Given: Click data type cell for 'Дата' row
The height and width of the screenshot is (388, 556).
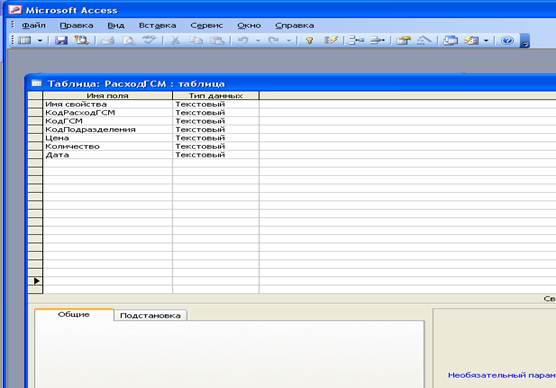Looking at the screenshot, I should click(x=216, y=155).
